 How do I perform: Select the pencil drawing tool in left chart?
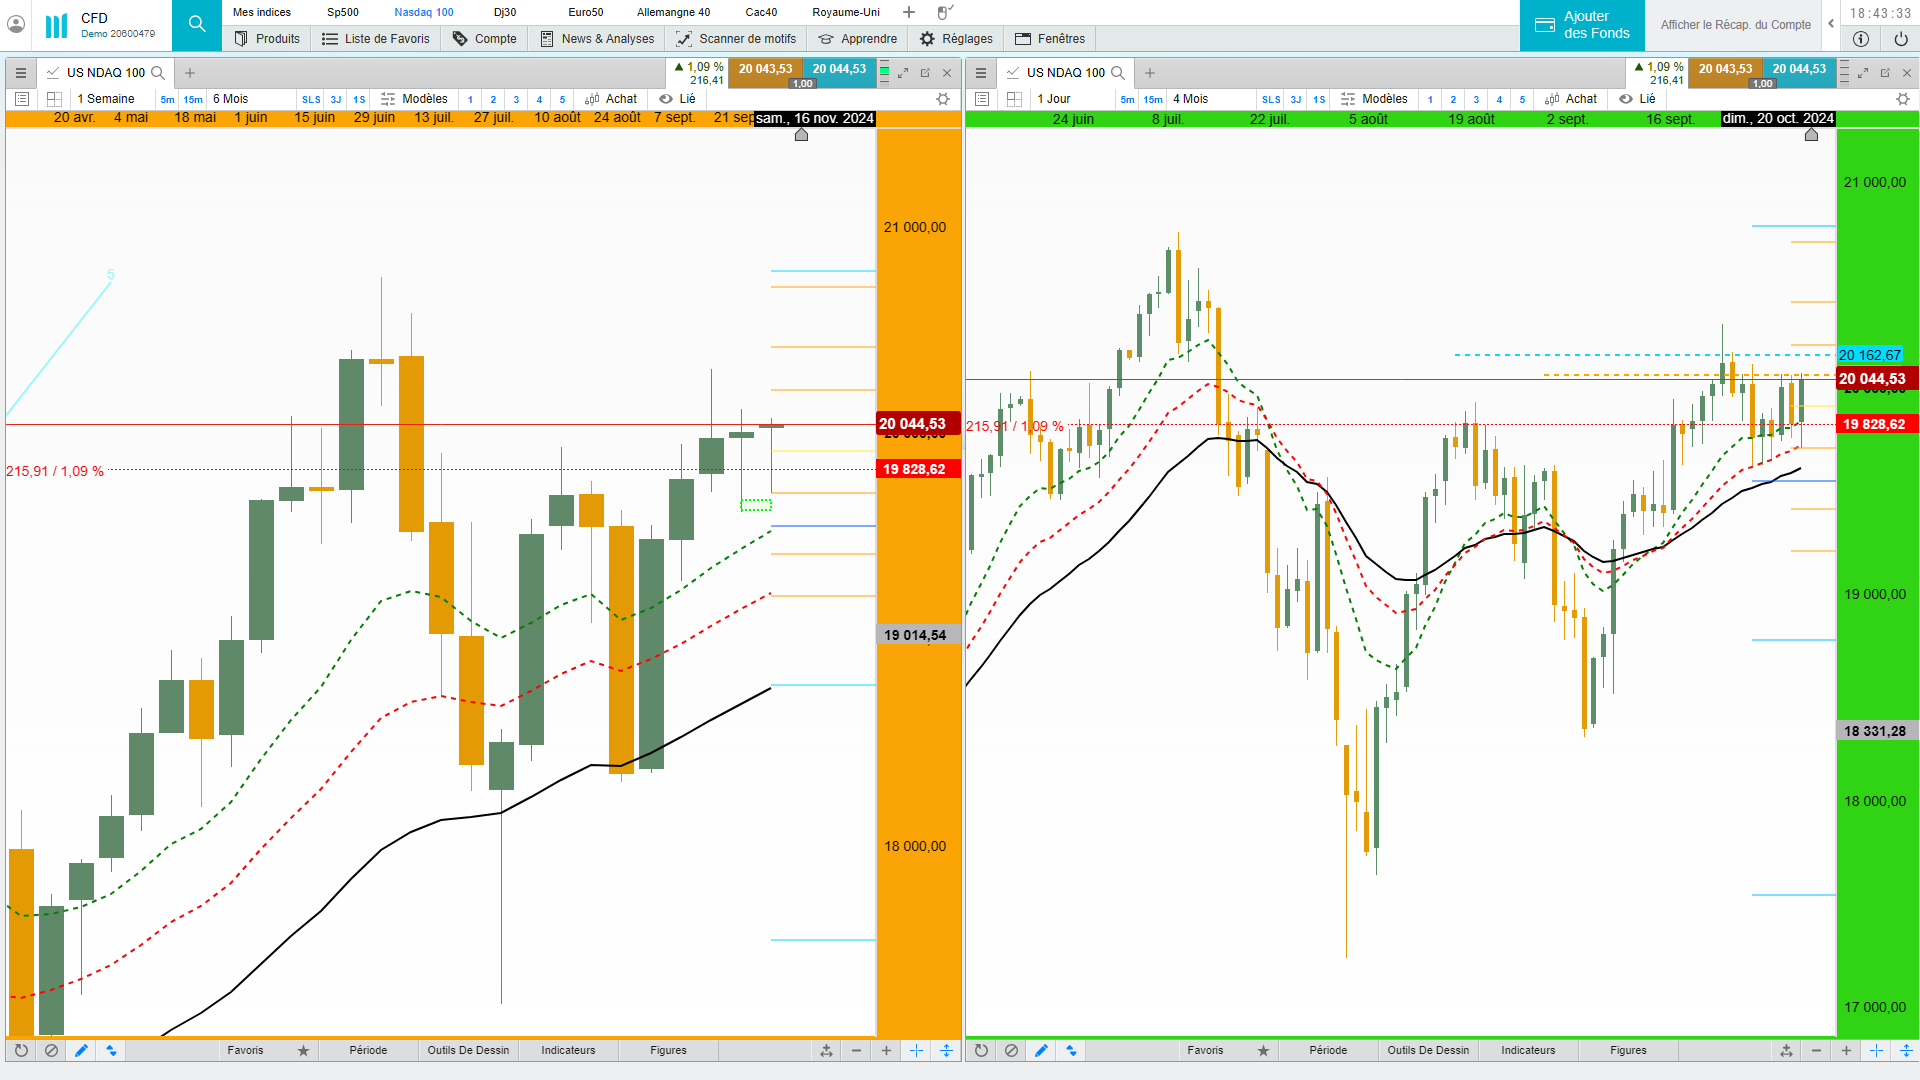tap(81, 1051)
